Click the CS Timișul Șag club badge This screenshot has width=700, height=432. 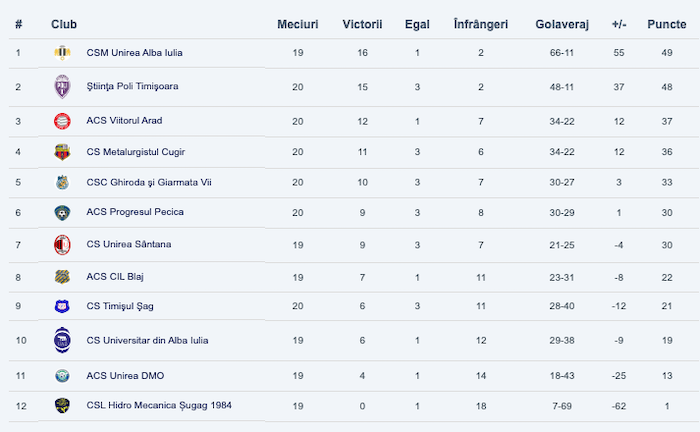pos(62,306)
